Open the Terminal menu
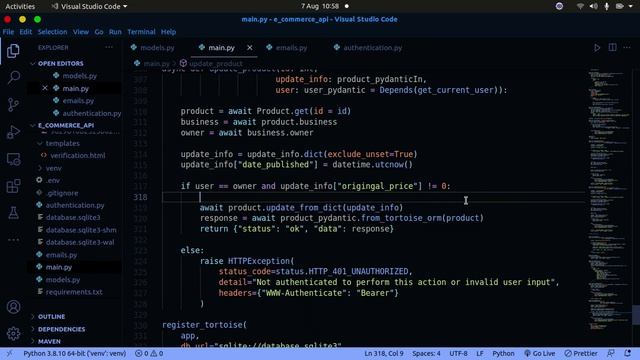Viewport: 640px width, 360px height. click(x=141, y=32)
